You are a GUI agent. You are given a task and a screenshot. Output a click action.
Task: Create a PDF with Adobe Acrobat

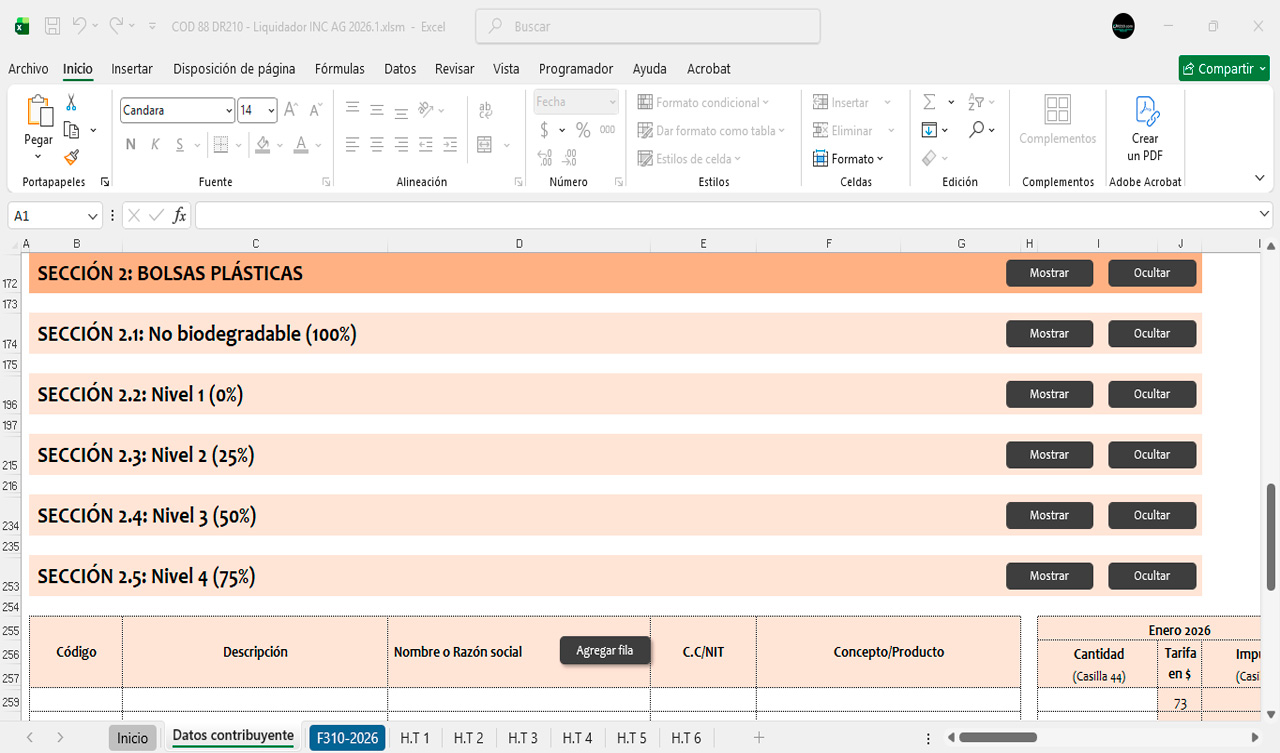click(x=1145, y=130)
